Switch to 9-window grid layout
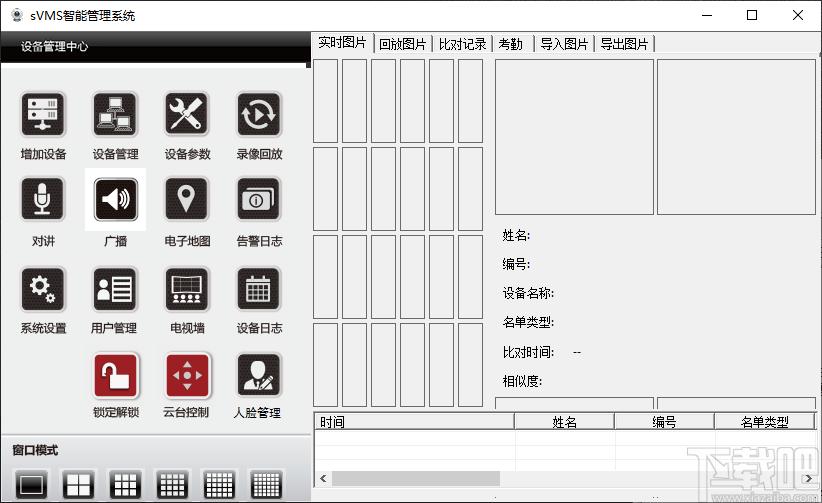The image size is (822, 503). tap(125, 485)
